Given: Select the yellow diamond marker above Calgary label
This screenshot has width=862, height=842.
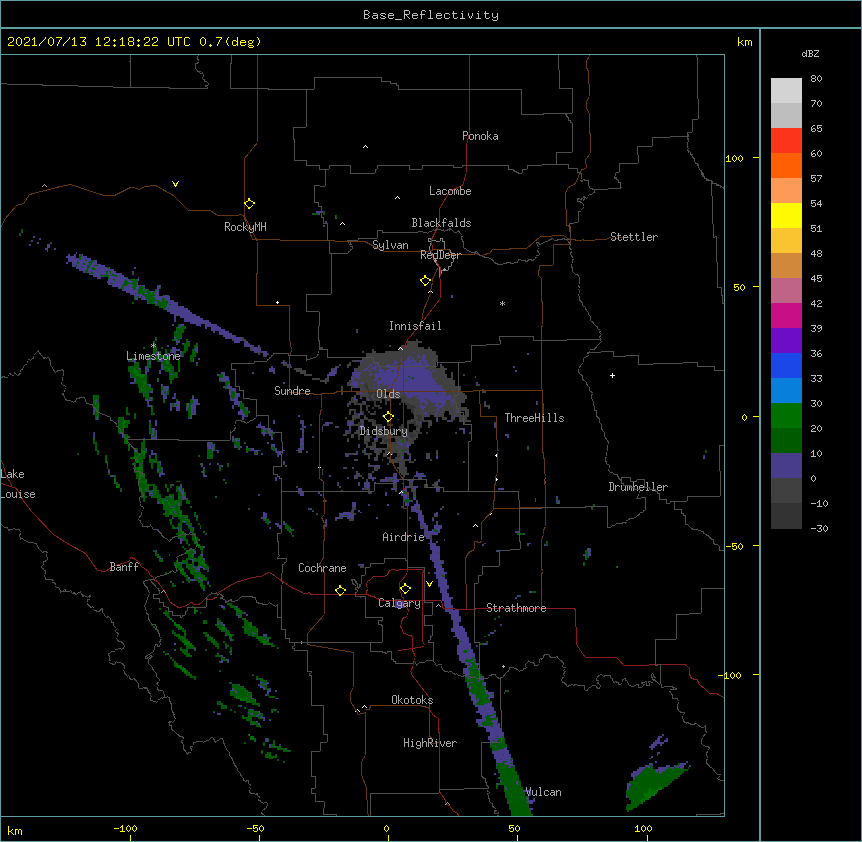Looking at the screenshot, I should pos(405,589).
